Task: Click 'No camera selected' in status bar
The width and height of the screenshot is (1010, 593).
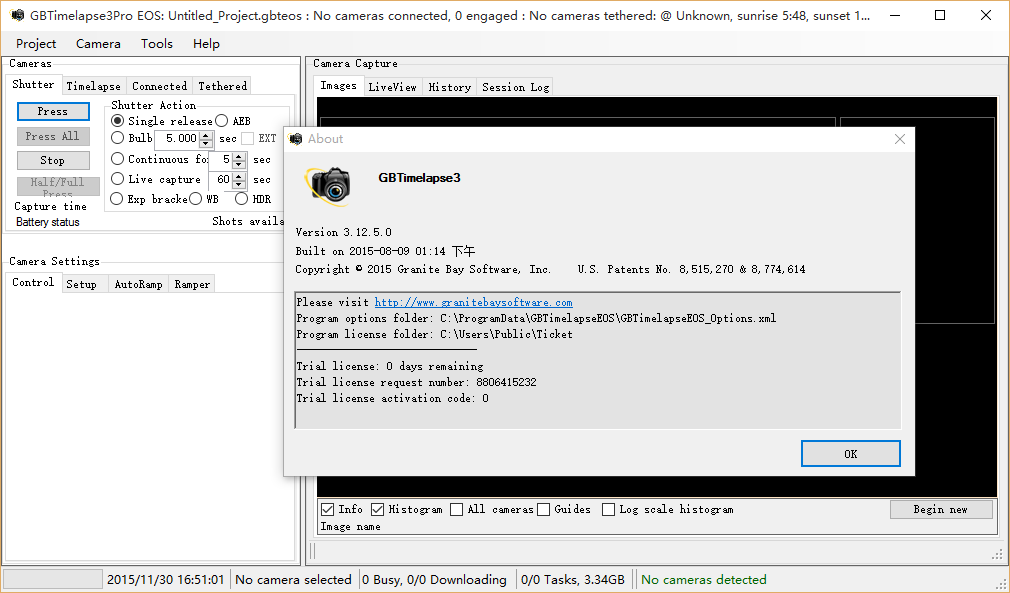Action: point(293,579)
